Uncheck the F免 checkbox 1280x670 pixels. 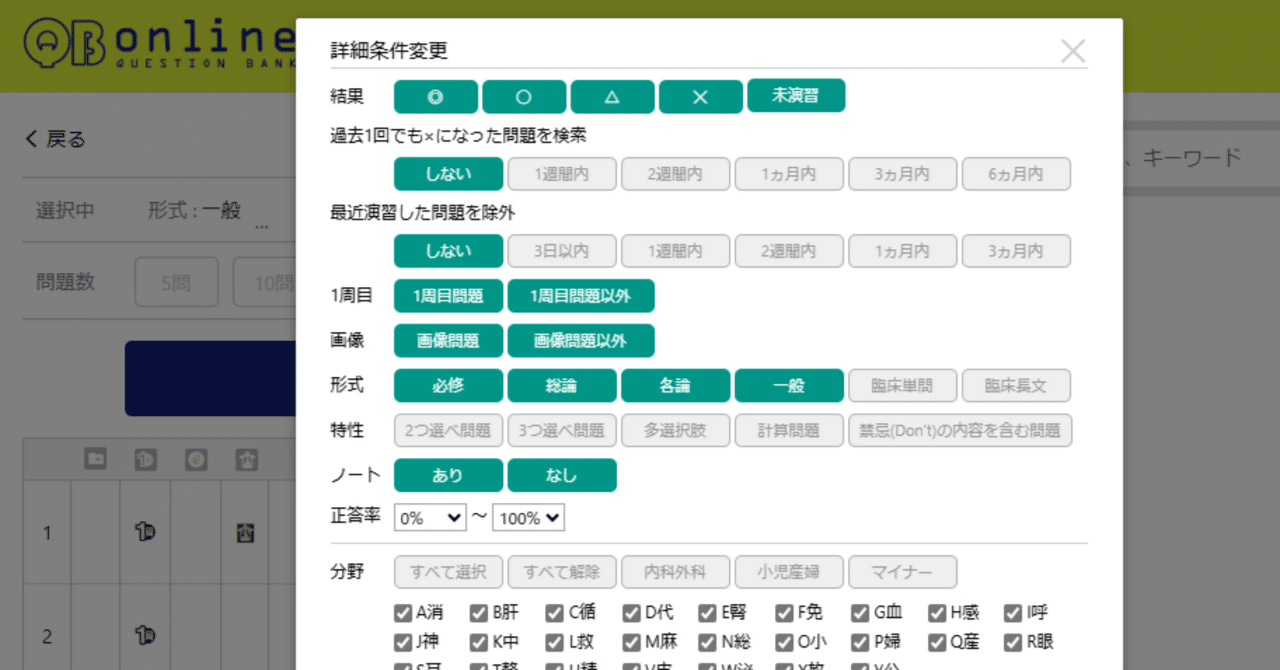[x=784, y=613]
